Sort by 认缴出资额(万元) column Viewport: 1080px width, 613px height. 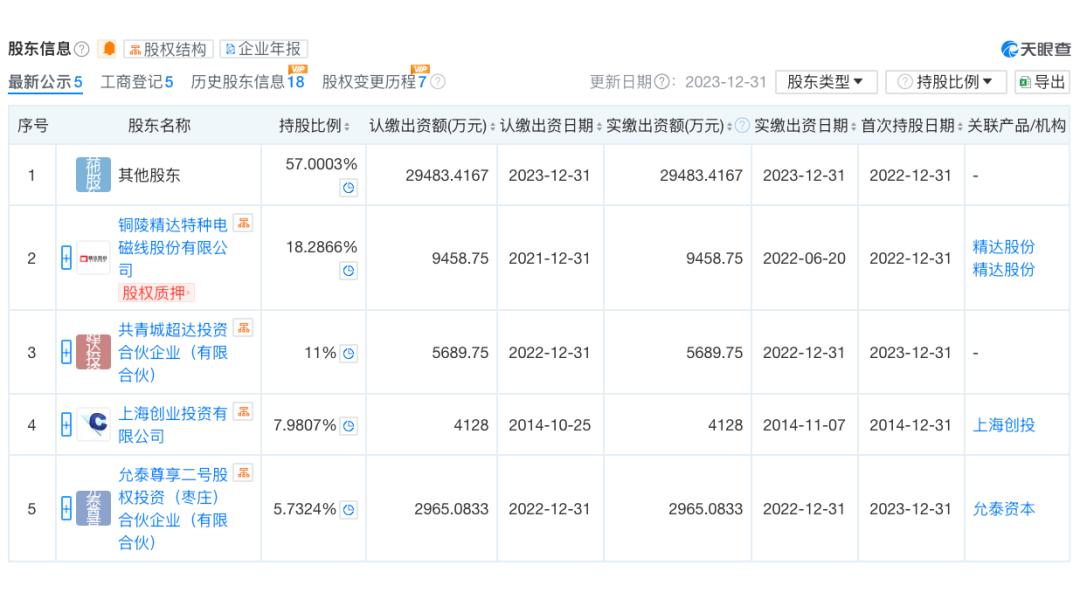430,125
